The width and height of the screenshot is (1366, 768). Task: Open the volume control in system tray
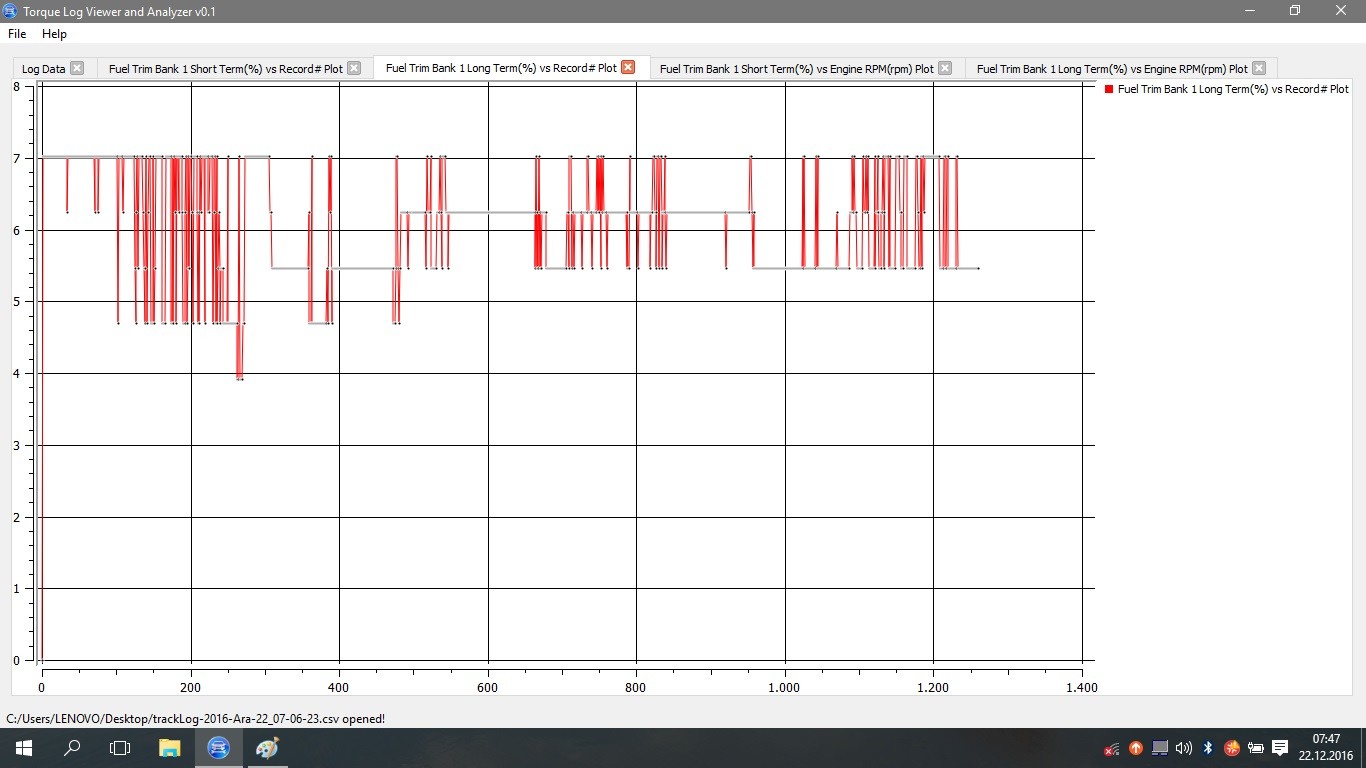[1184, 748]
